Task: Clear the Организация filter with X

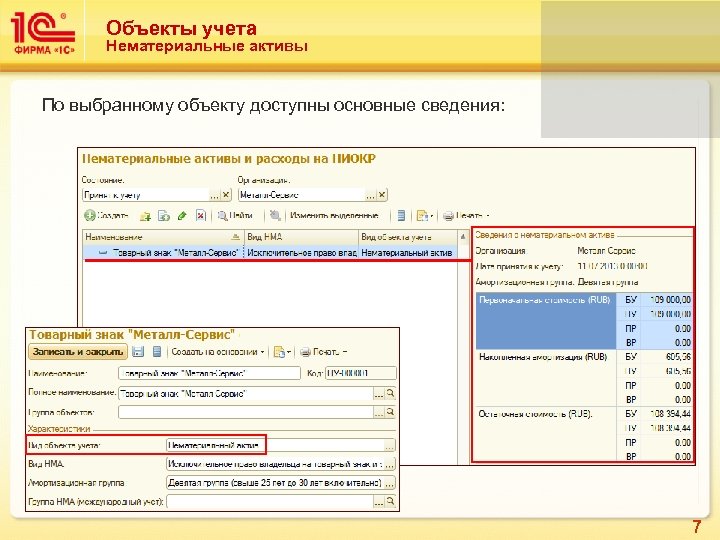Action: pos(382,195)
